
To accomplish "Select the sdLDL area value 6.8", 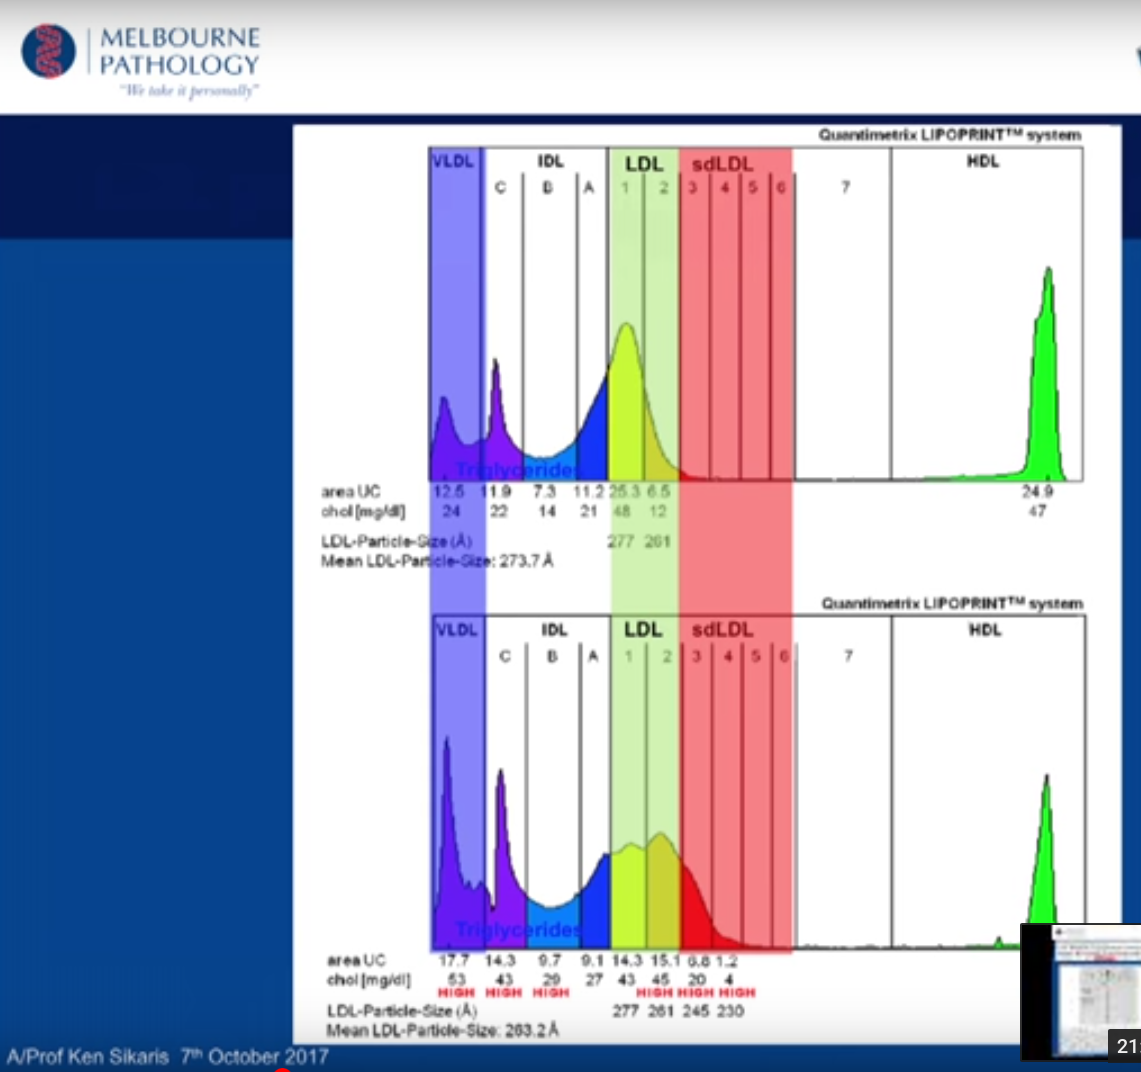I will (x=699, y=961).
